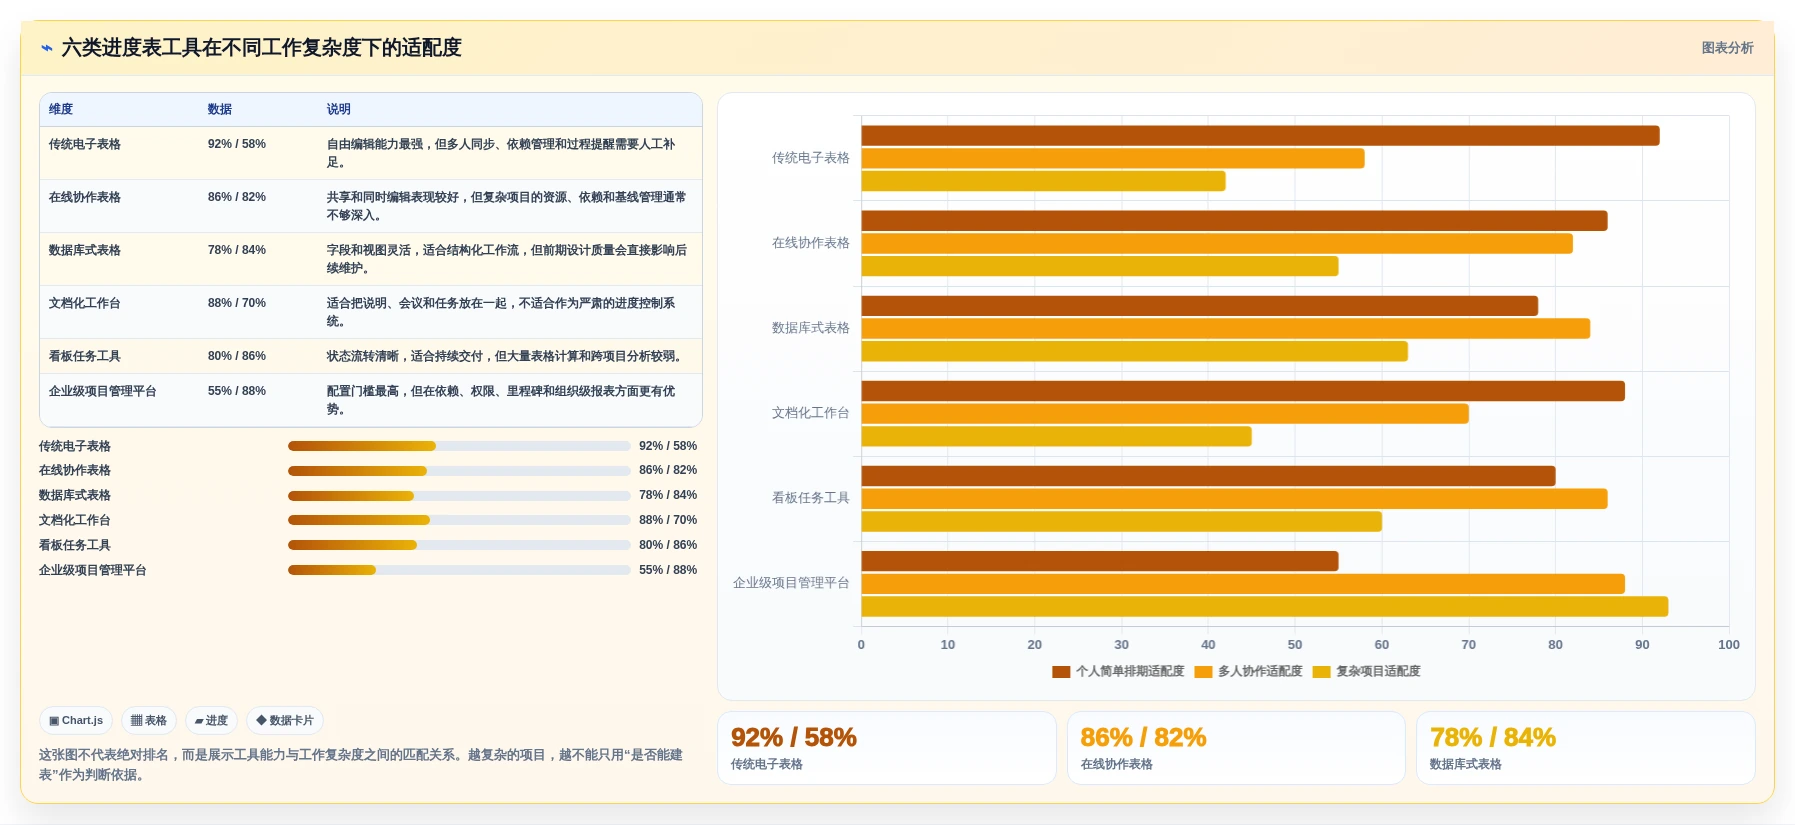Click 看板任务工具 middle orange bar in chart

pyautogui.click(x=1234, y=499)
